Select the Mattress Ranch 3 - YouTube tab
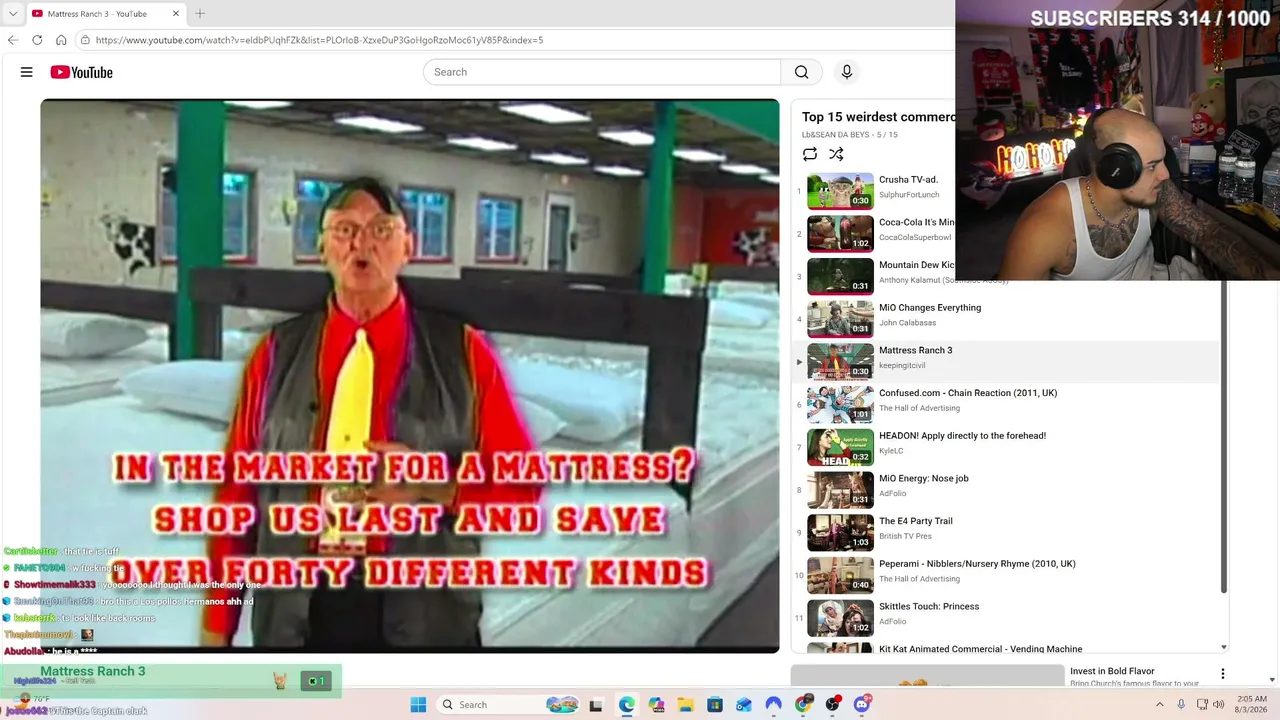The image size is (1280, 720). click(105, 14)
